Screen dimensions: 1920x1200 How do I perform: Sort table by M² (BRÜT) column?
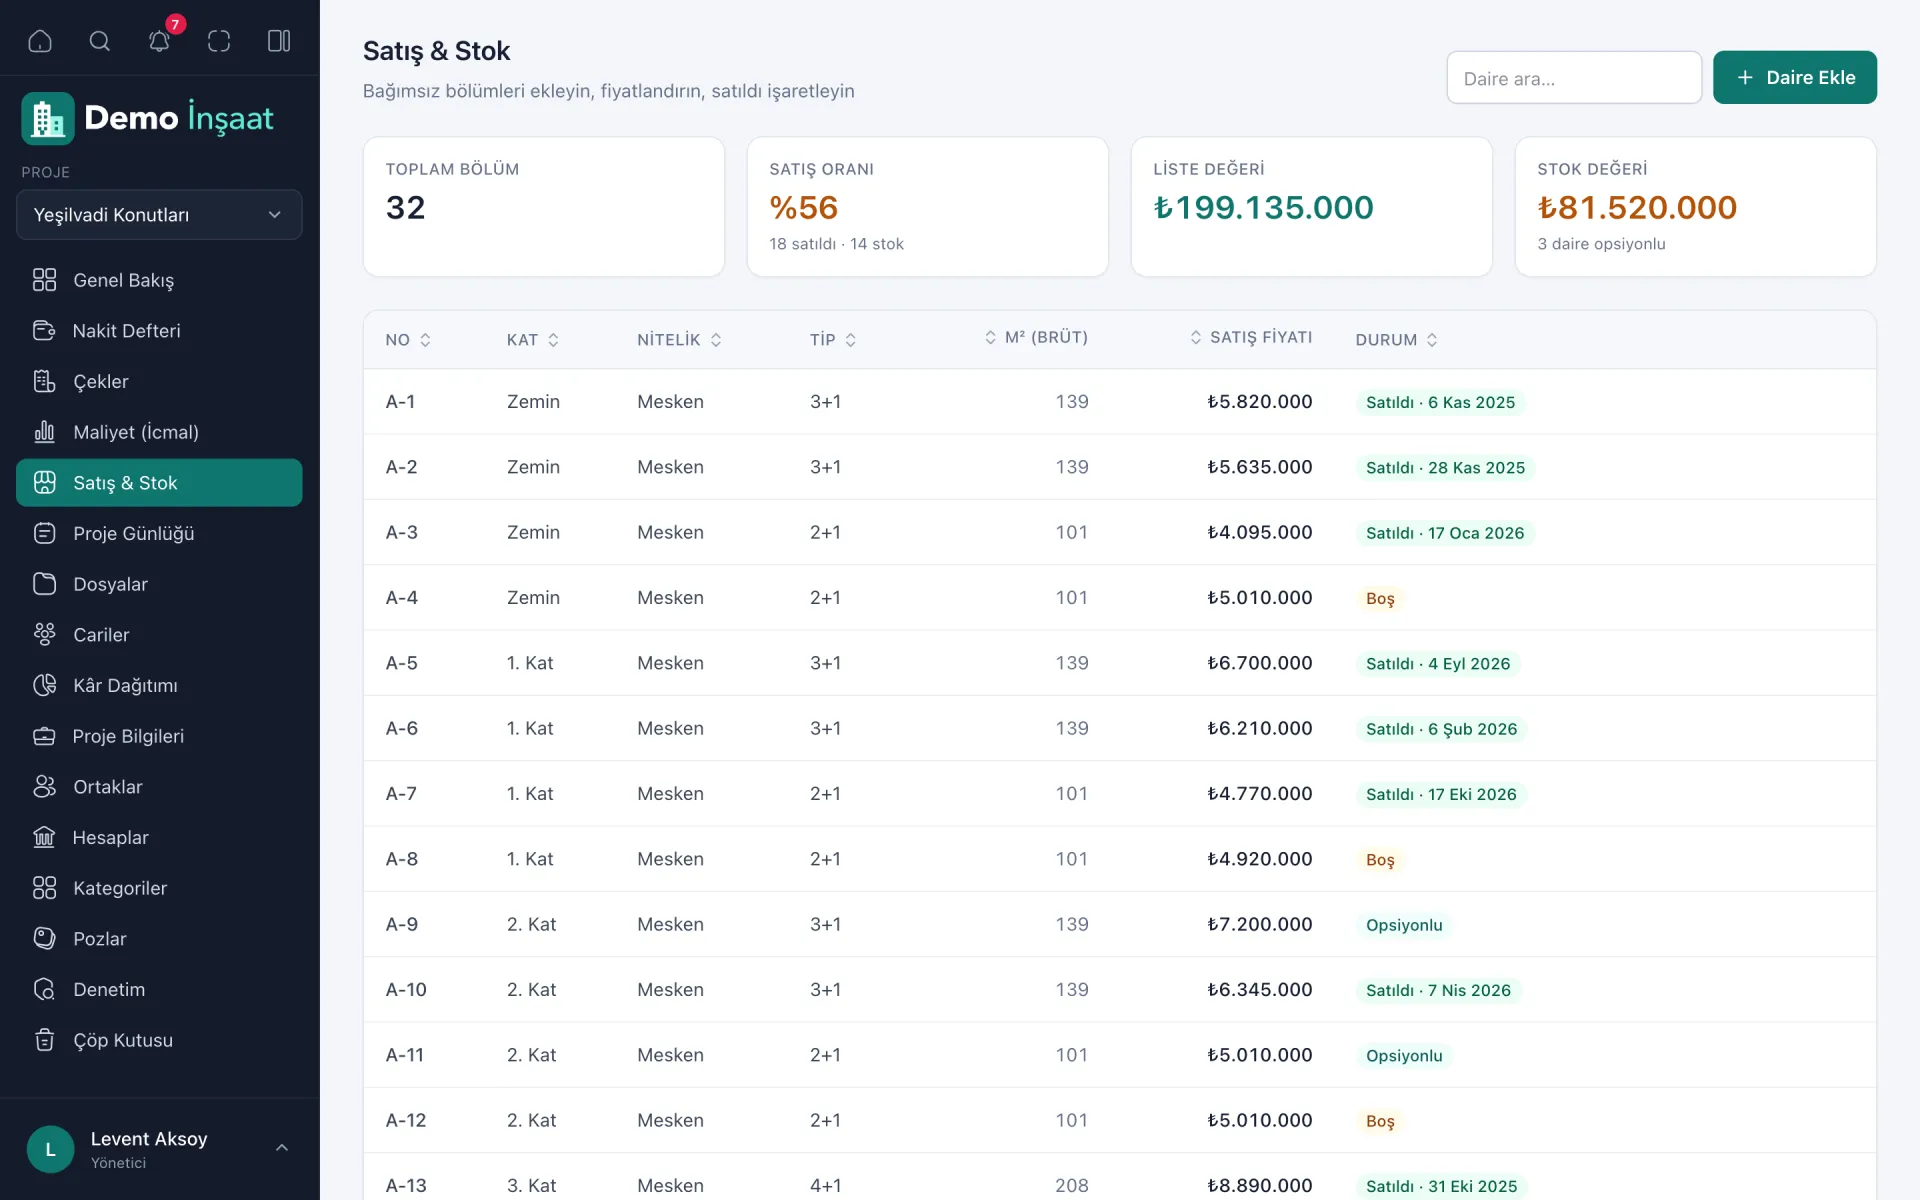1036,338
